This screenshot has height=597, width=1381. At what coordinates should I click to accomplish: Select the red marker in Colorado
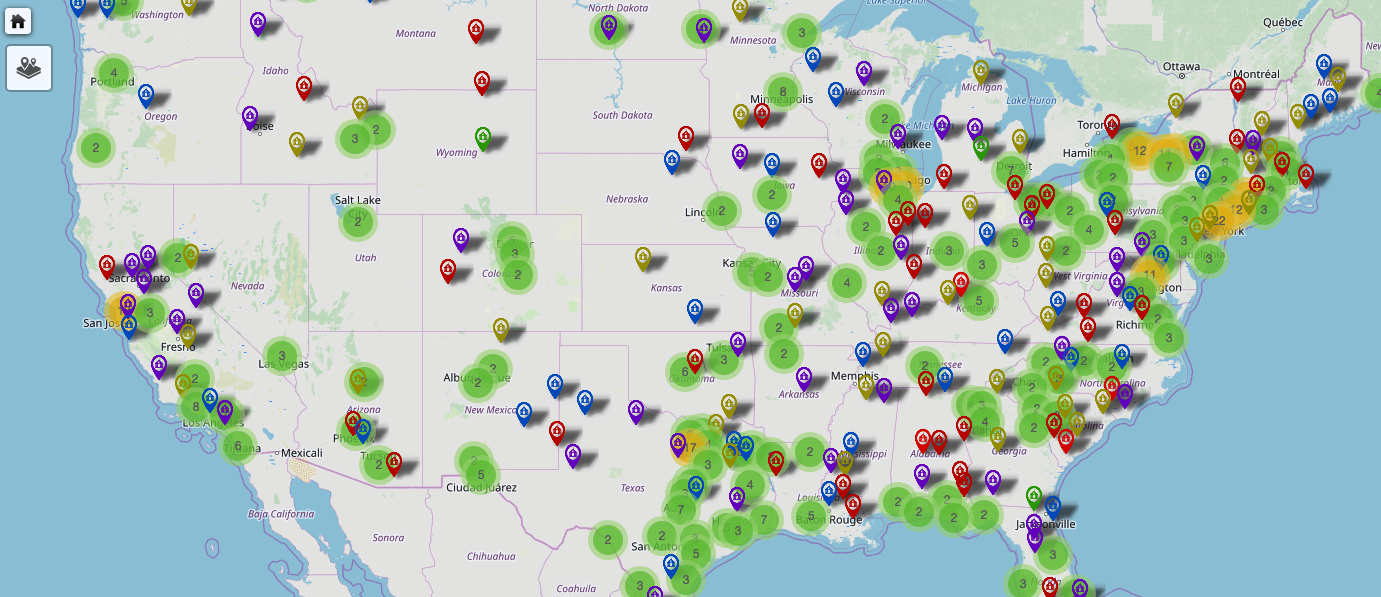click(x=447, y=268)
